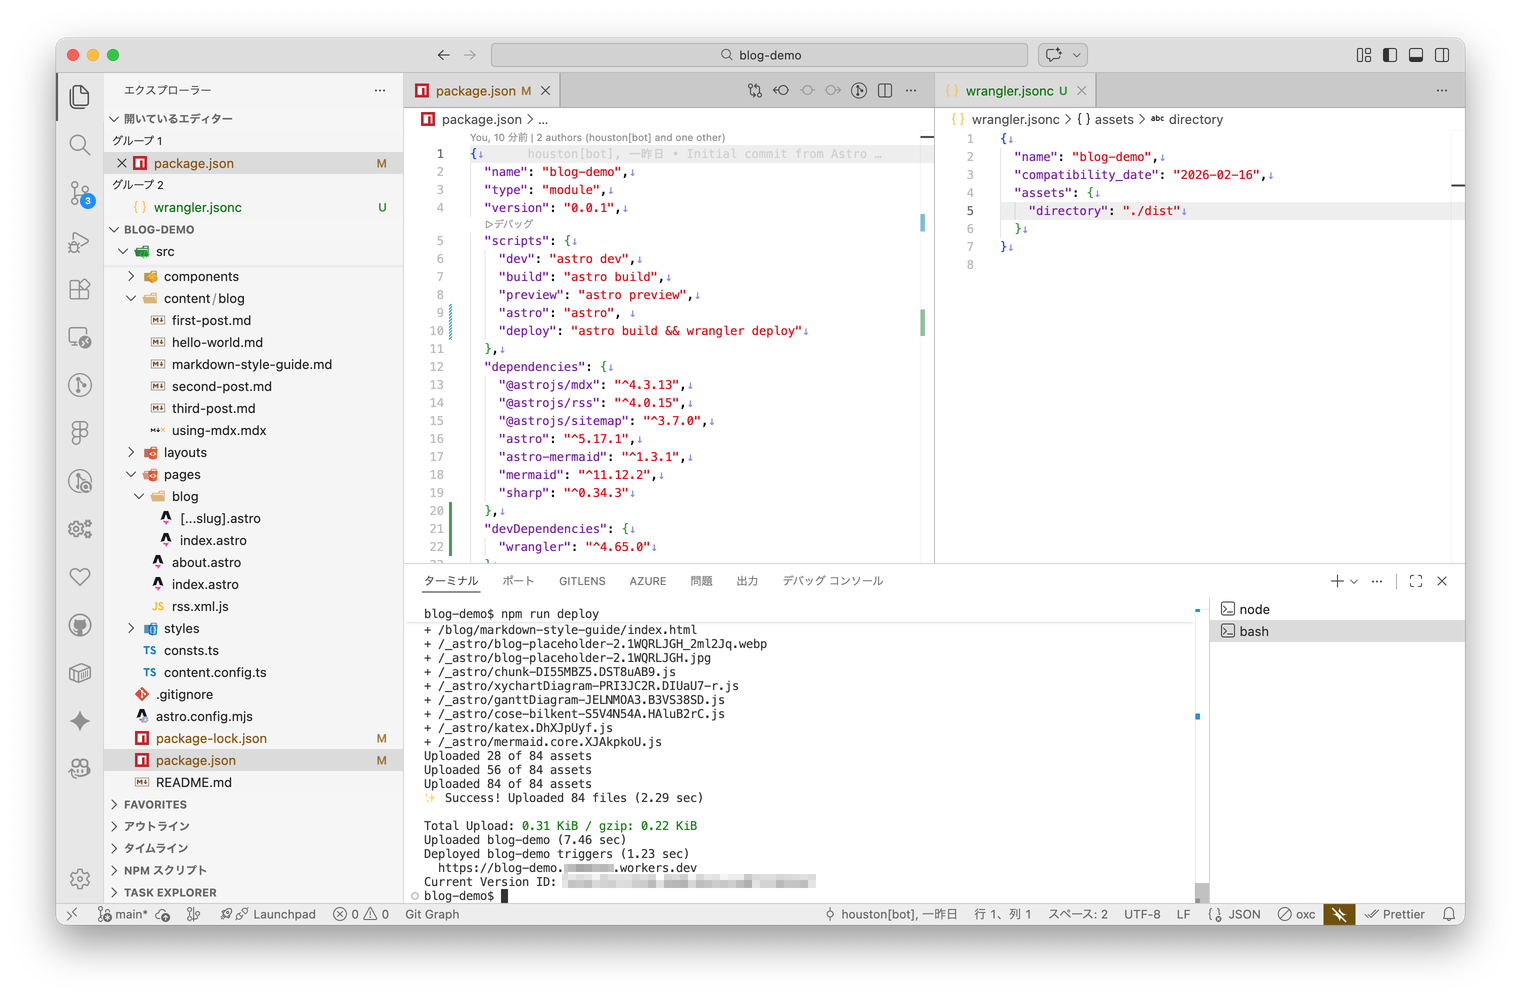1521x999 pixels.
Task: Select the wrangler.jsonc editor tab
Action: pyautogui.click(x=1008, y=91)
